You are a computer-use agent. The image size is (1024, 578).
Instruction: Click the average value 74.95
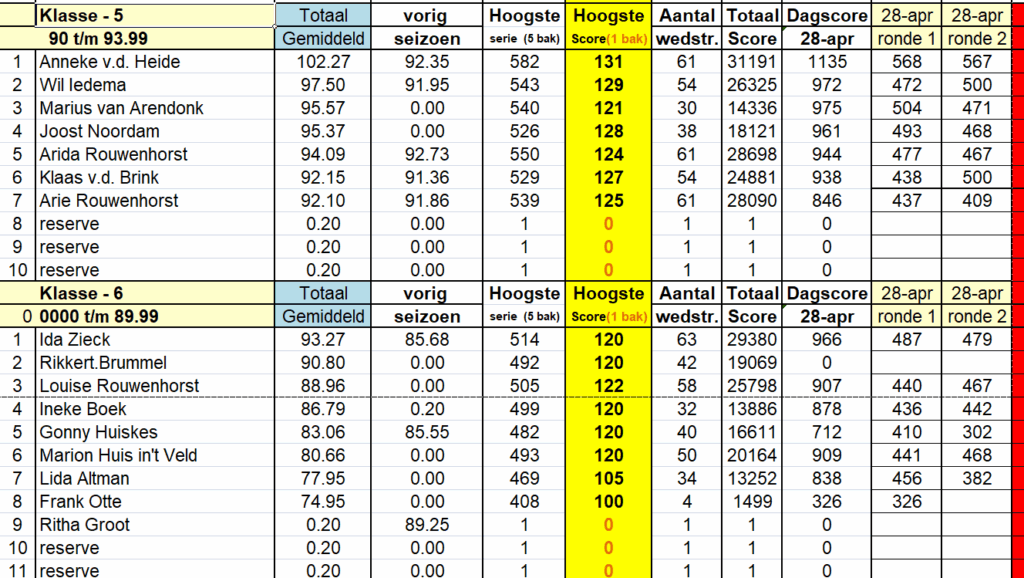click(x=323, y=502)
